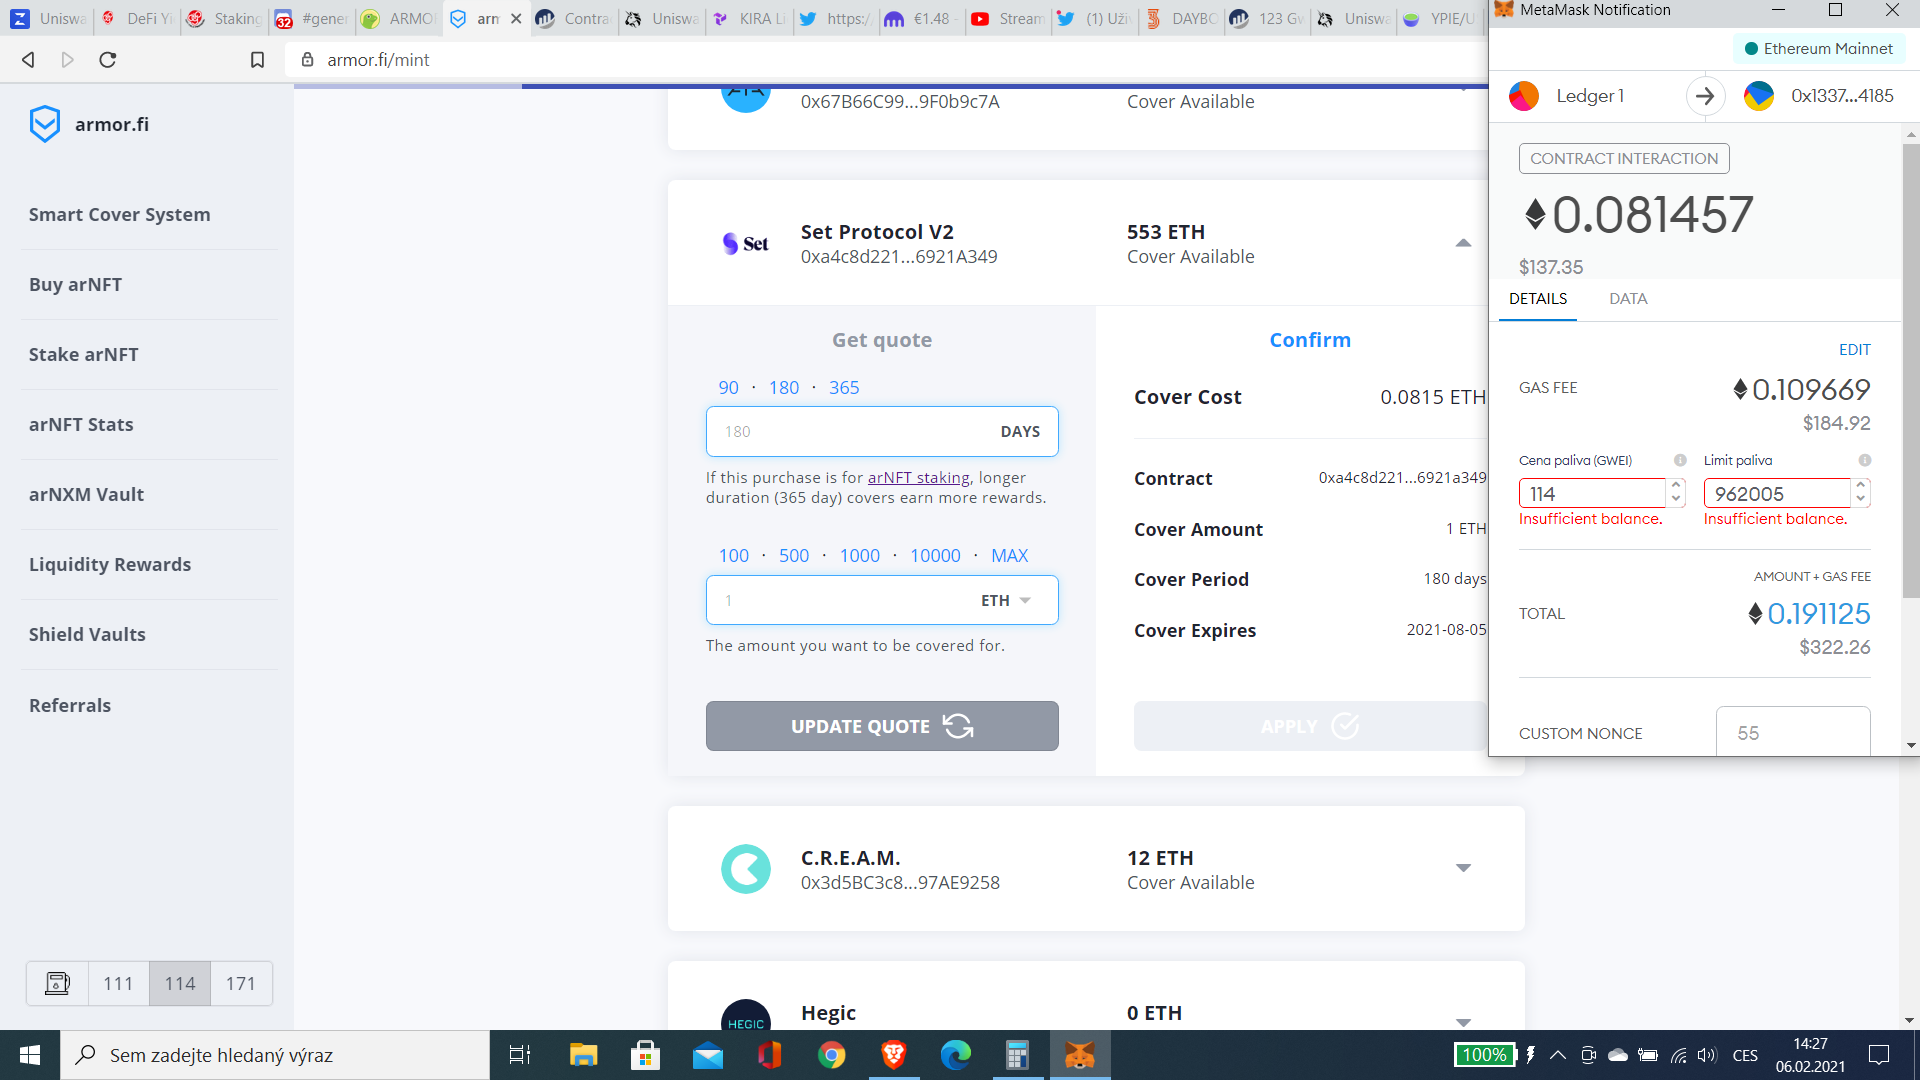
Task: Click the browser bookmark icon
Action: (257, 60)
